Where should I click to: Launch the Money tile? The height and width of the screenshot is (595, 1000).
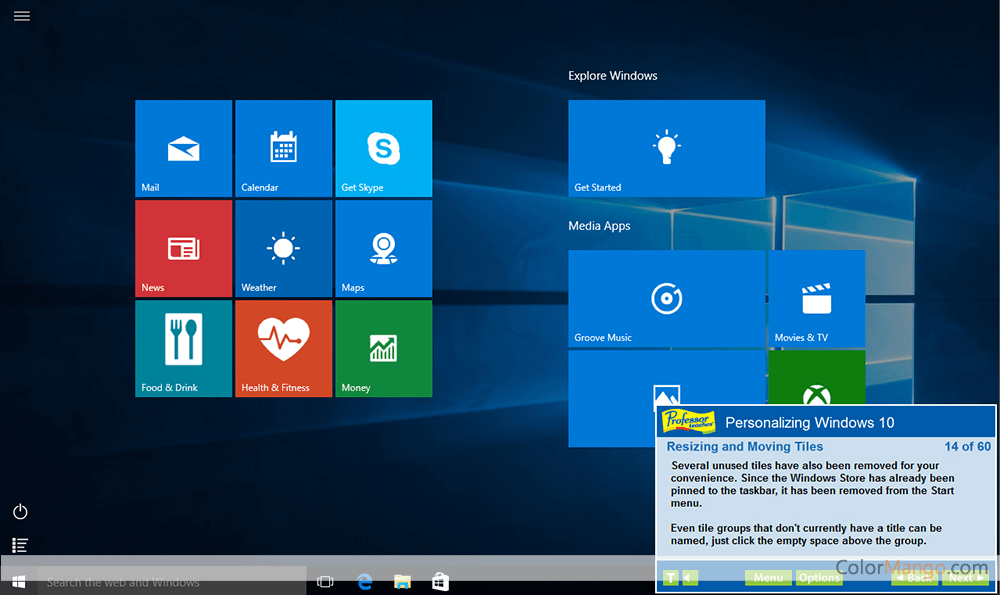[384, 348]
